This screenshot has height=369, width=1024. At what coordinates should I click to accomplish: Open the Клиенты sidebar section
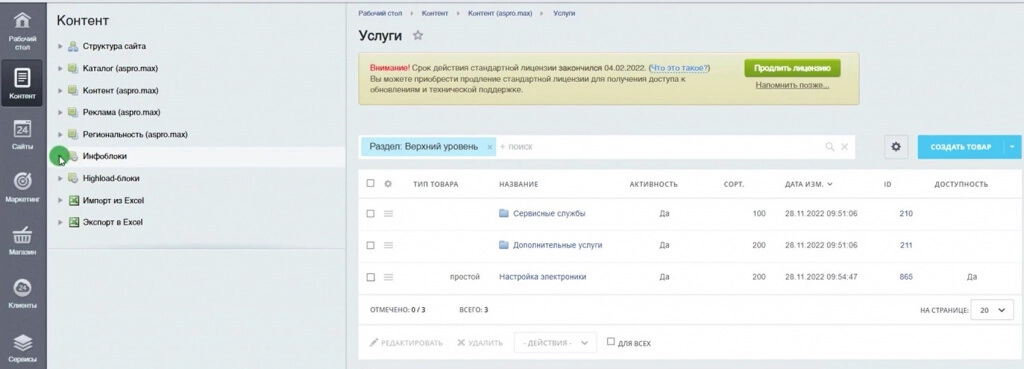coord(22,293)
